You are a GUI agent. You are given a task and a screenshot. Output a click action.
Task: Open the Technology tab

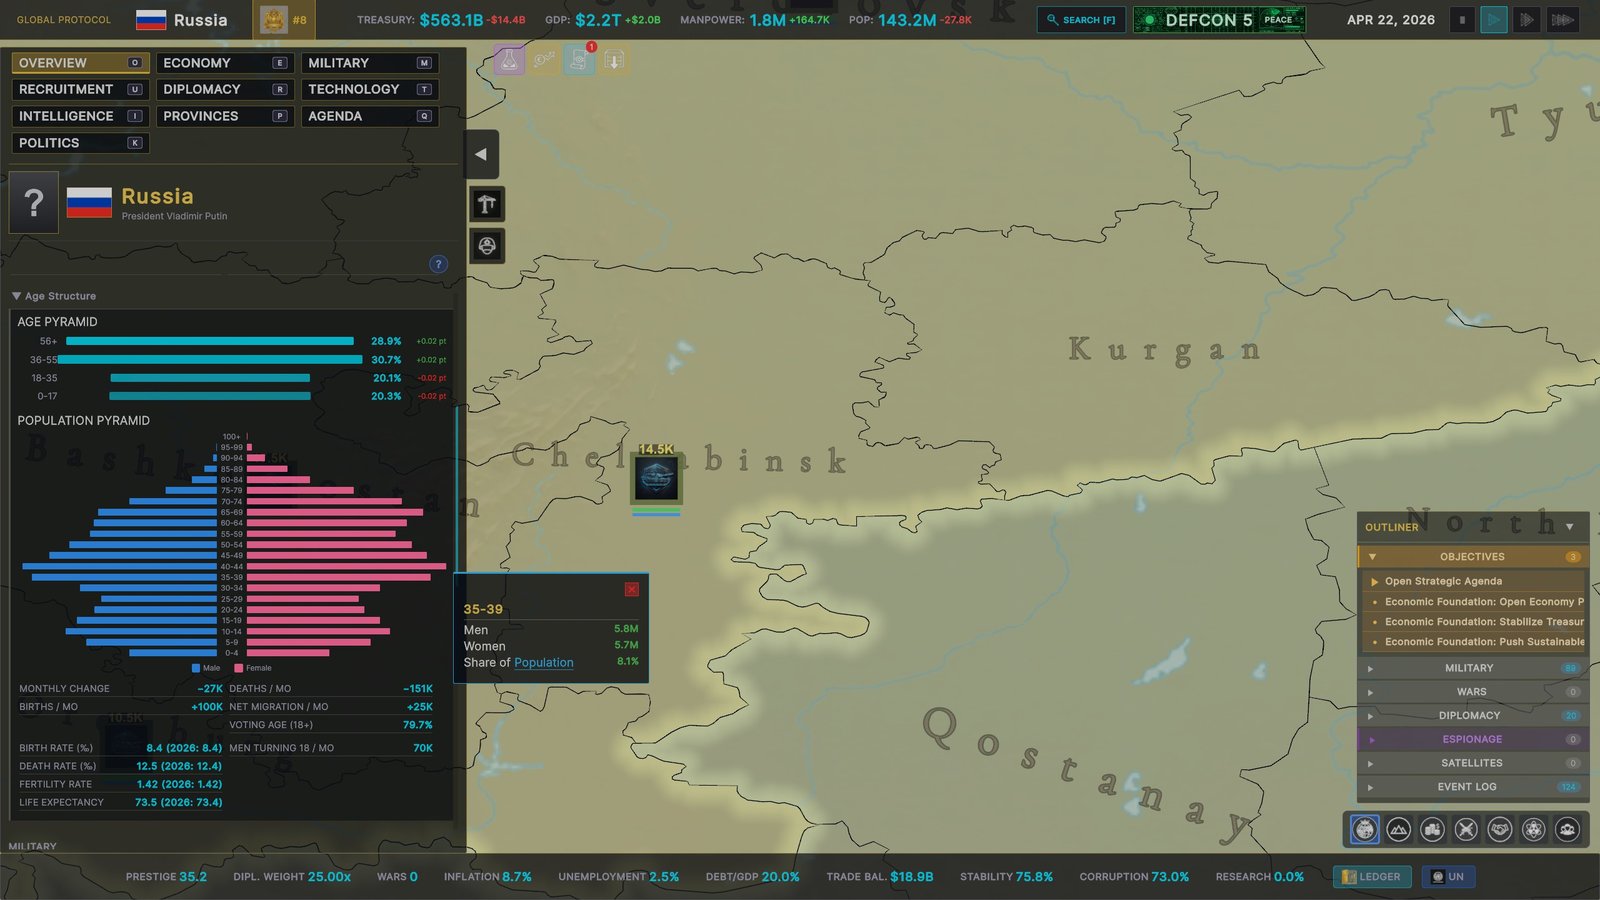[370, 89]
